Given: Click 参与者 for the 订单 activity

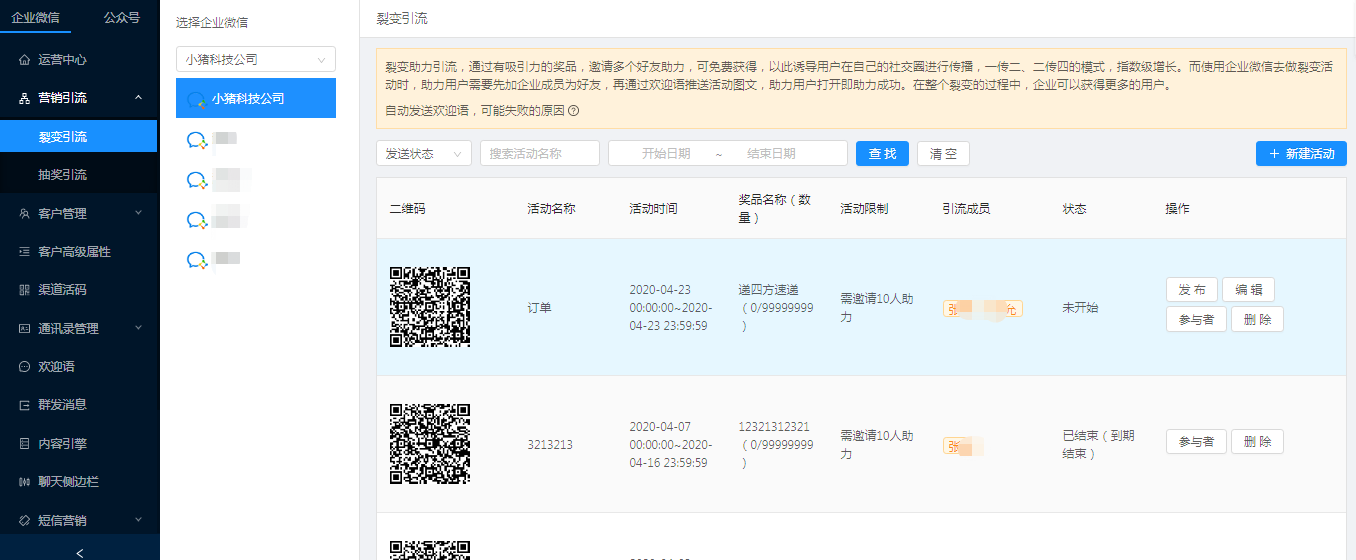Looking at the screenshot, I should point(1196,319).
